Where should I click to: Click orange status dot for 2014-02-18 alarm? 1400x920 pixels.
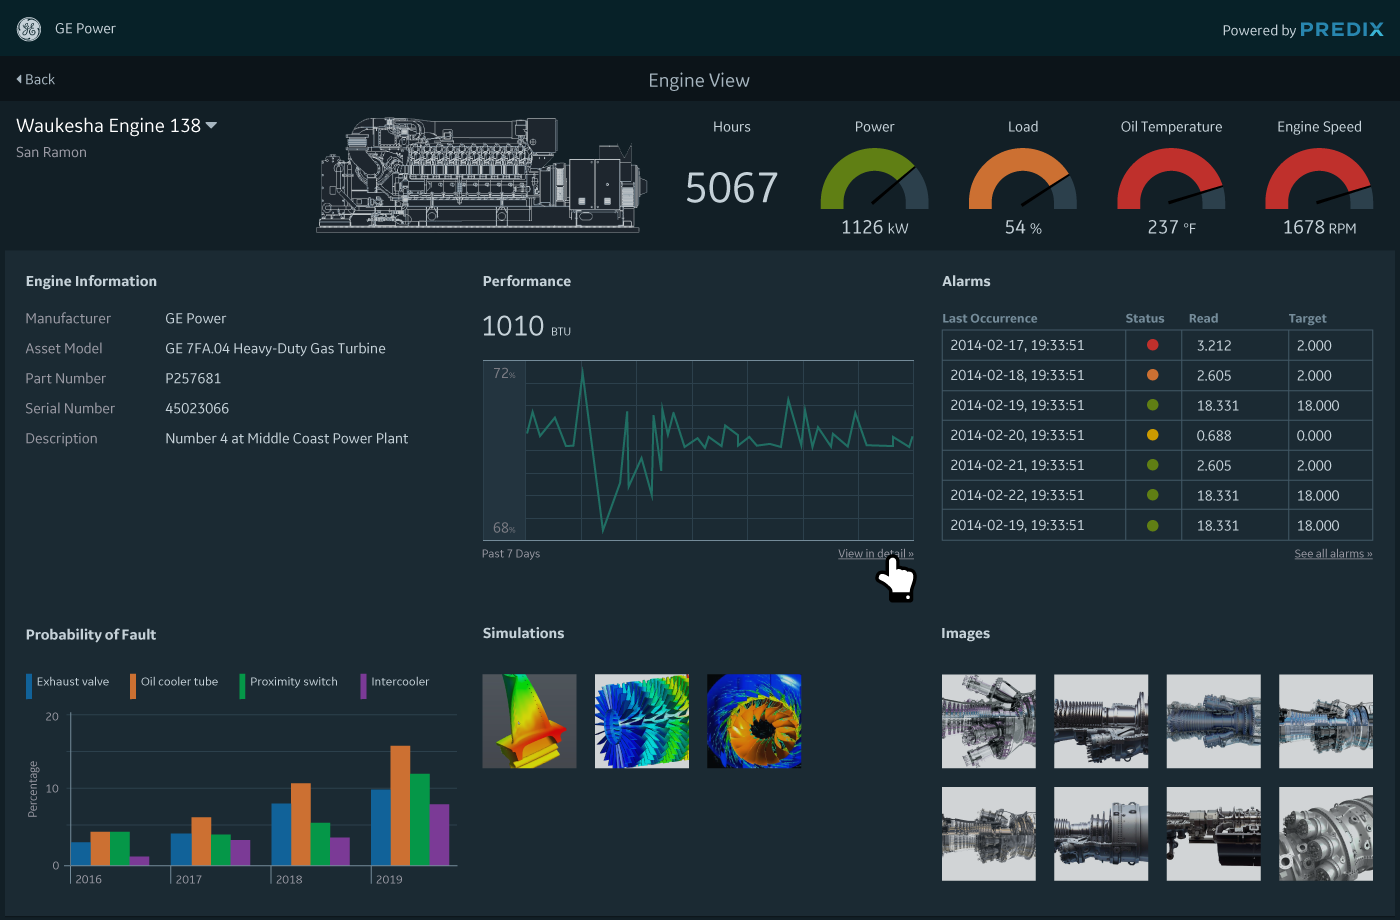pyautogui.click(x=1152, y=375)
